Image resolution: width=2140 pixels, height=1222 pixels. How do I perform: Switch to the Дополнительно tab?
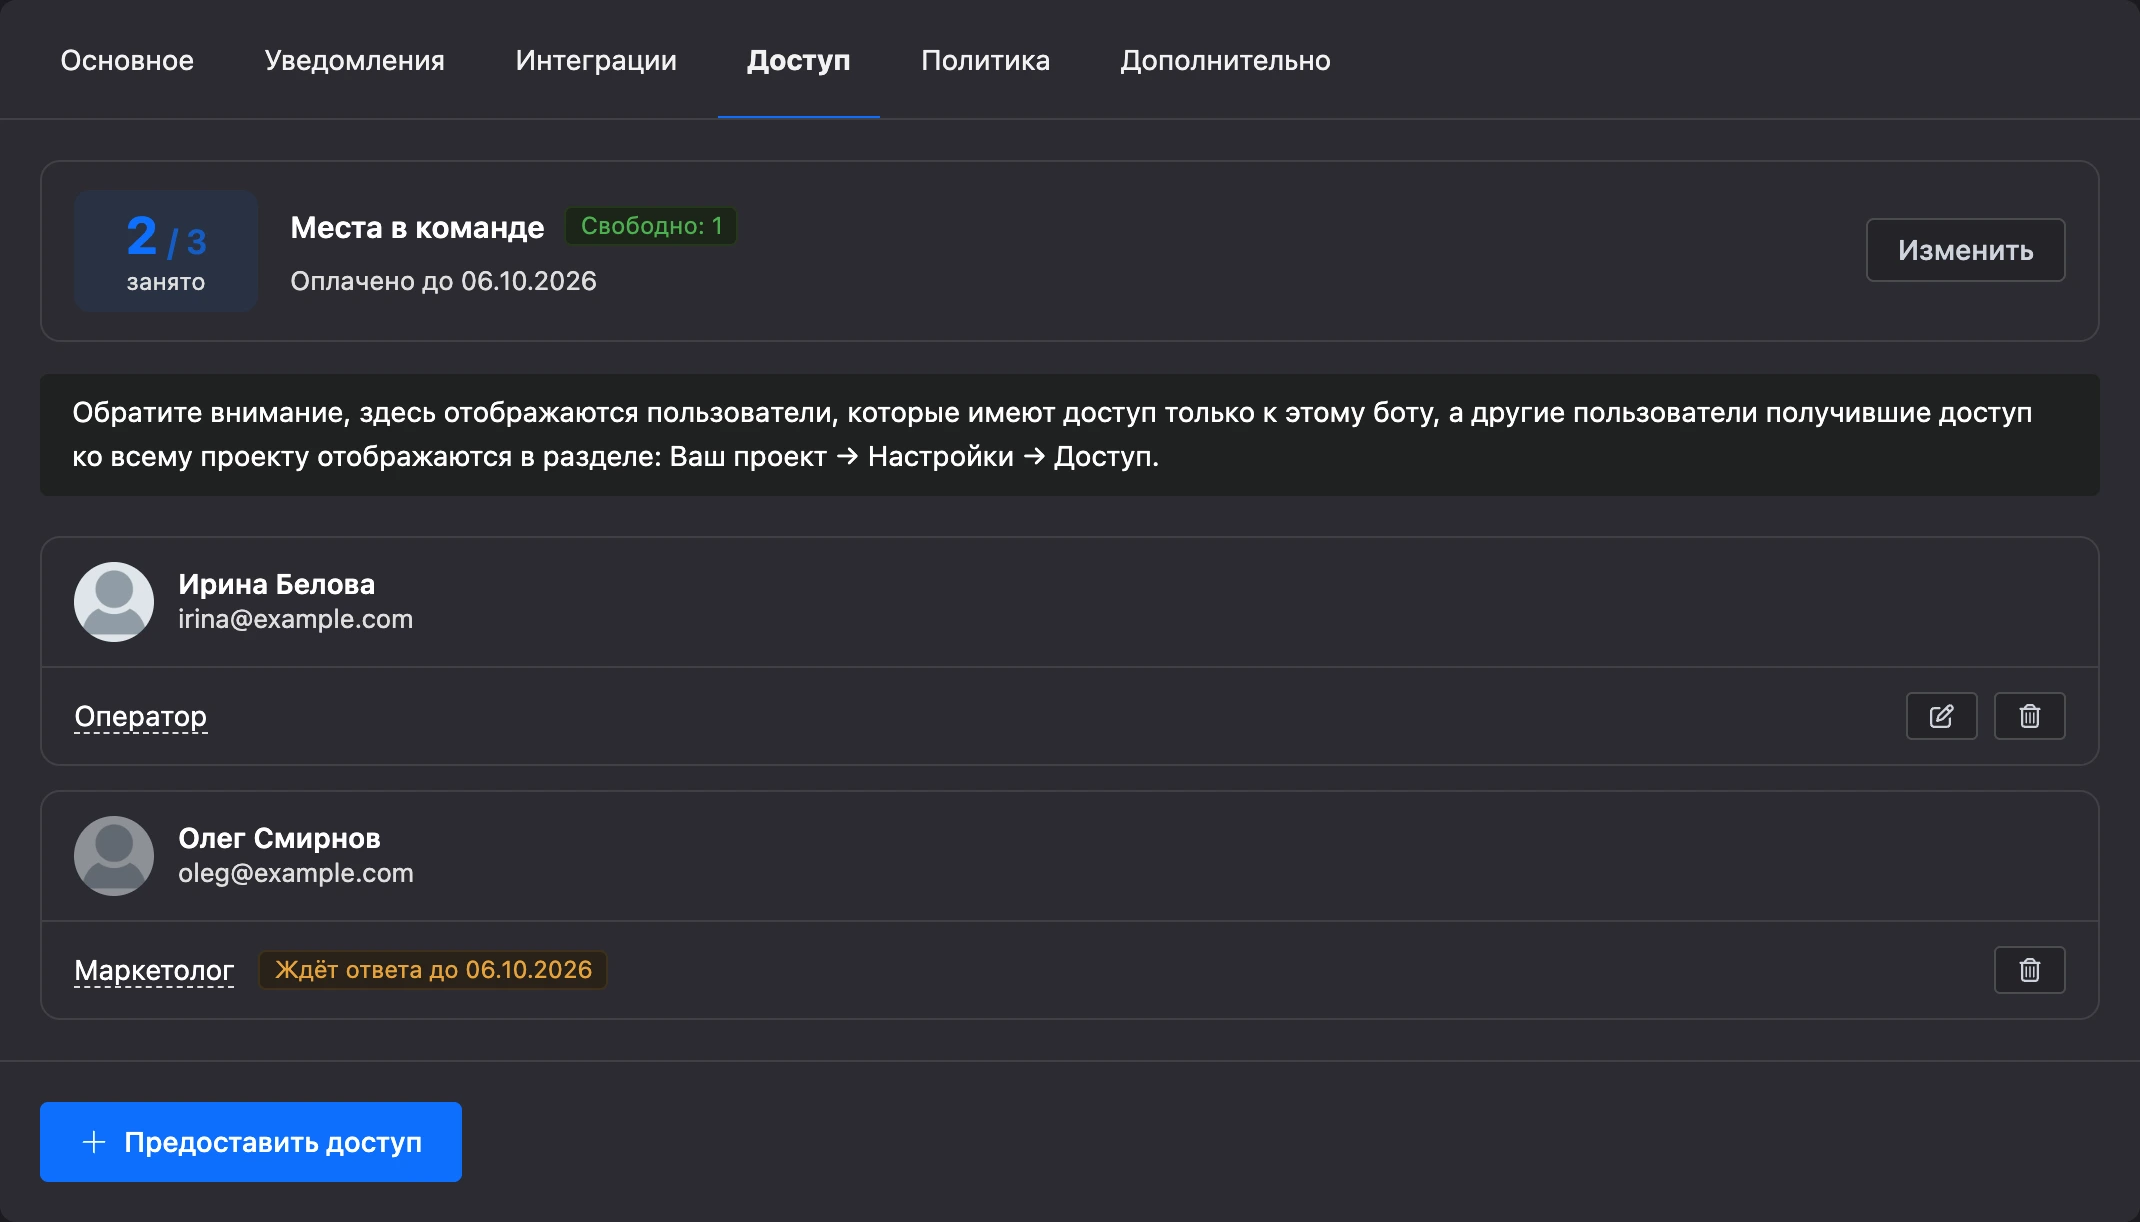[1225, 60]
